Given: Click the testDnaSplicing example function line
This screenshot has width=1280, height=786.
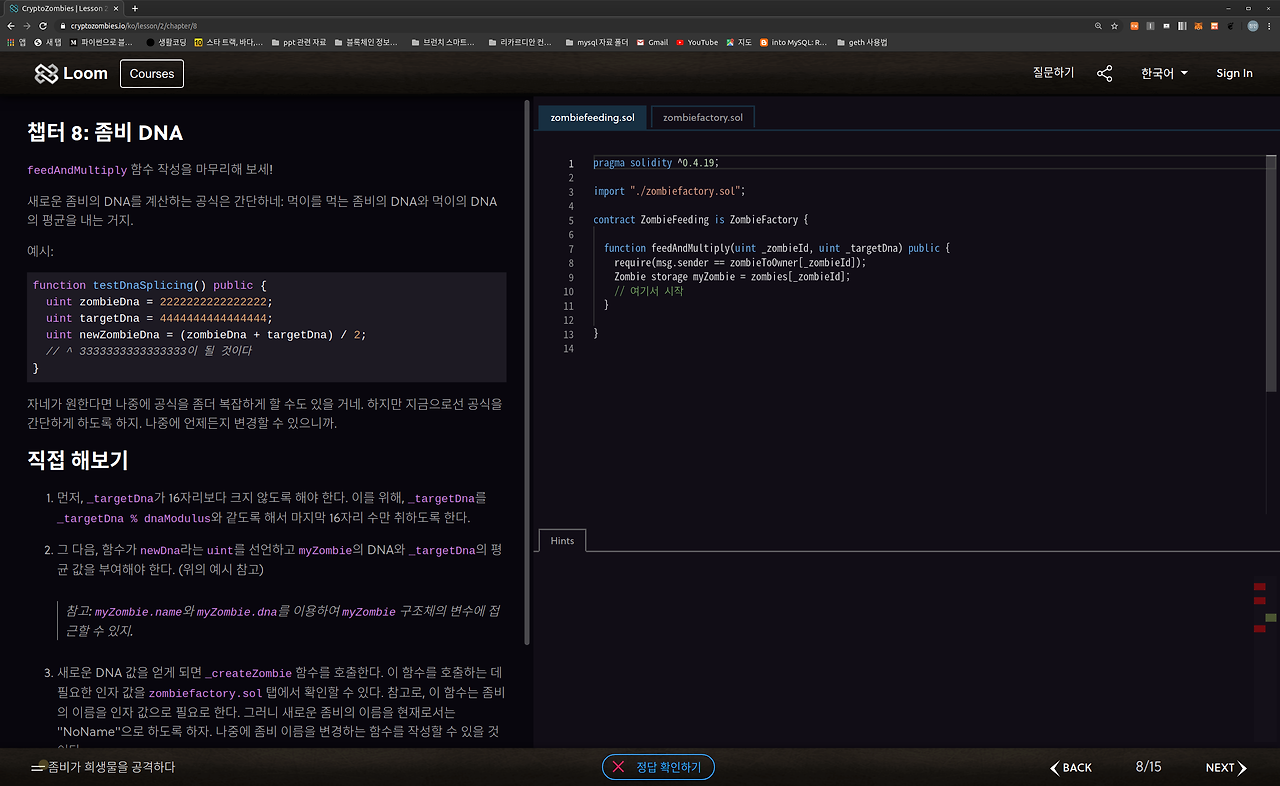Looking at the screenshot, I should pos(150,285).
